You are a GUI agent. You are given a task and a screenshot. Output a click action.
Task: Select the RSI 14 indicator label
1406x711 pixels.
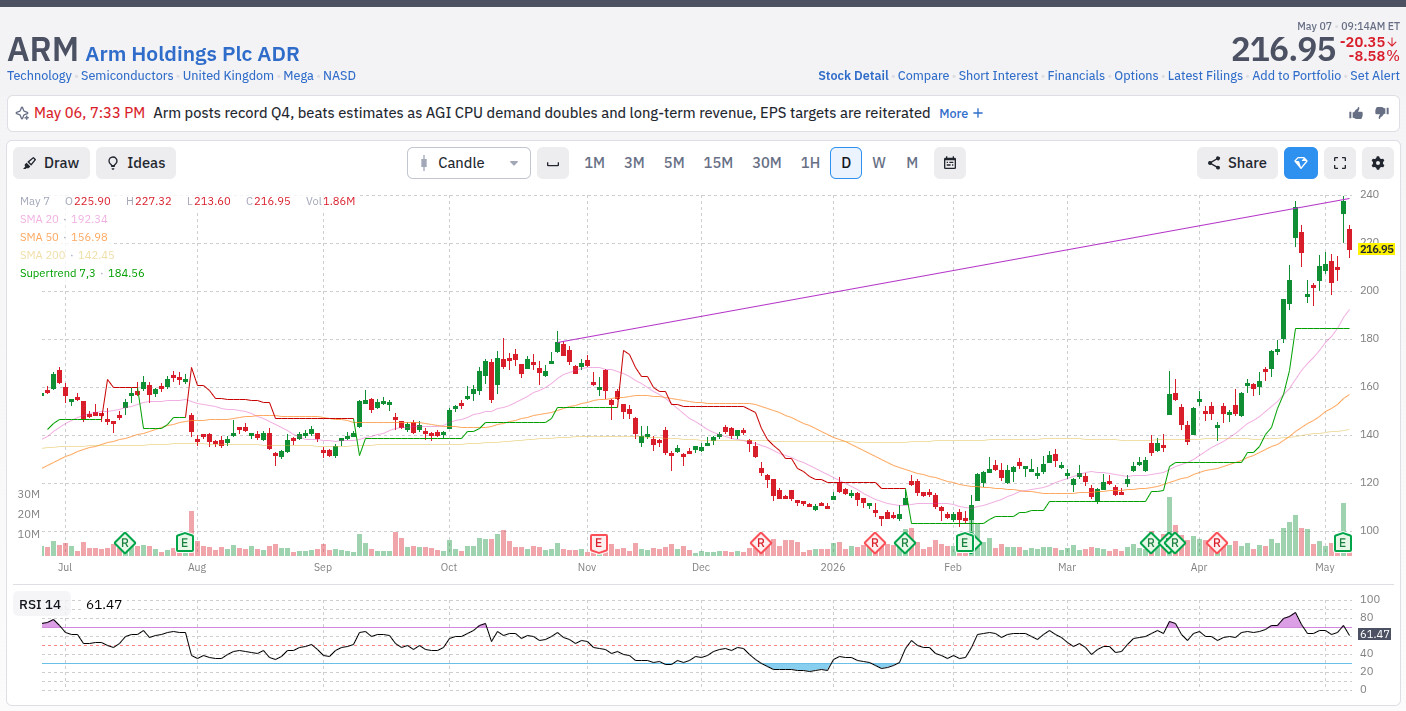tap(40, 604)
